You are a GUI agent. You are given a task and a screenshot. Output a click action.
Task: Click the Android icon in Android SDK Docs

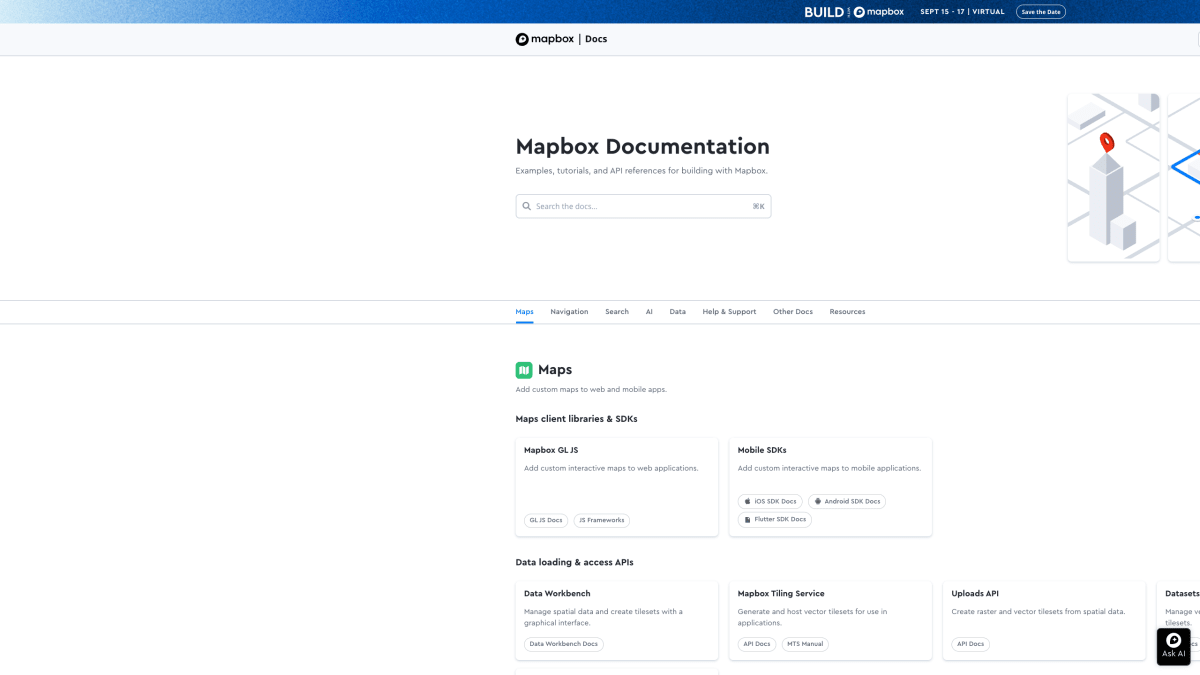[817, 501]
